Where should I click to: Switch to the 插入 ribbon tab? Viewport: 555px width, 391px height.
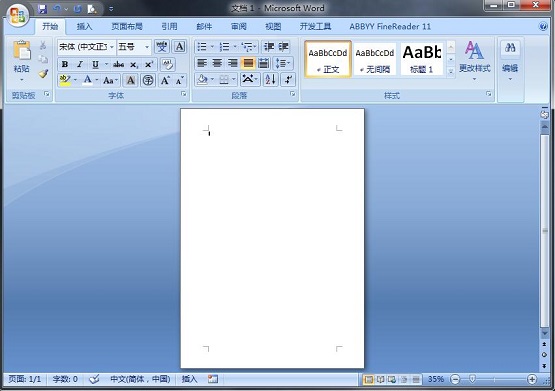coord(84,27)
